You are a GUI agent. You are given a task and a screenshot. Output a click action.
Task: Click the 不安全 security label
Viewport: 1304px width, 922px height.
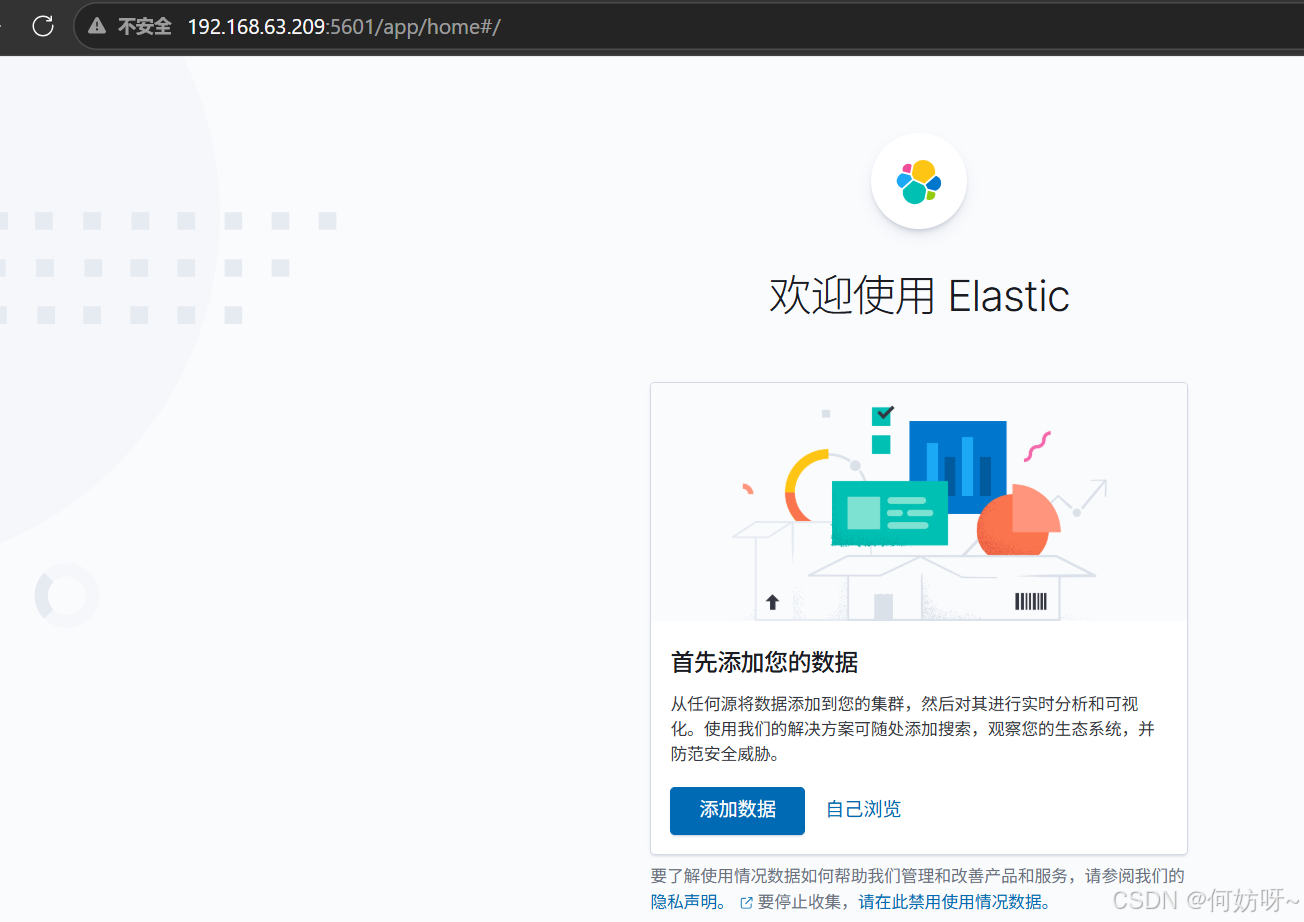(145, 26)
